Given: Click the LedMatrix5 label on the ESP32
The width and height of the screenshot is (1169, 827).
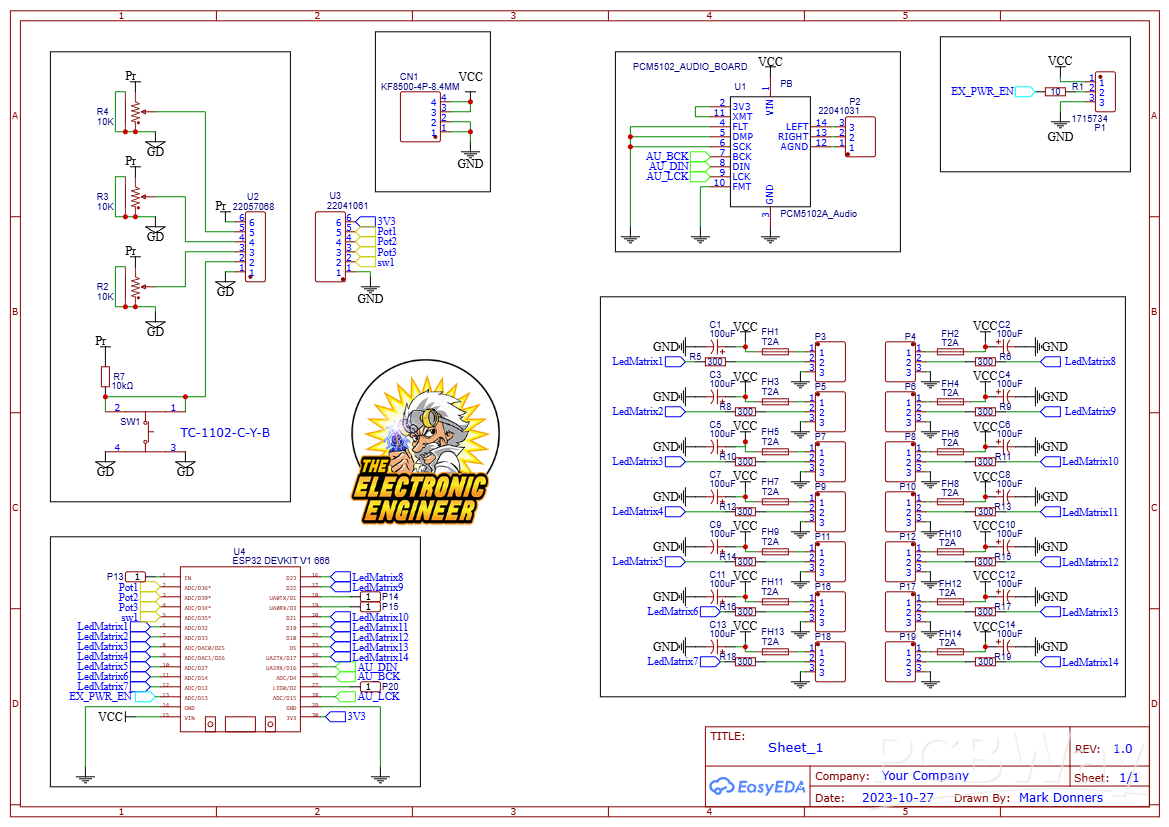Looking at the screenshot, I should pyautogui.click(x=103, y=667).
